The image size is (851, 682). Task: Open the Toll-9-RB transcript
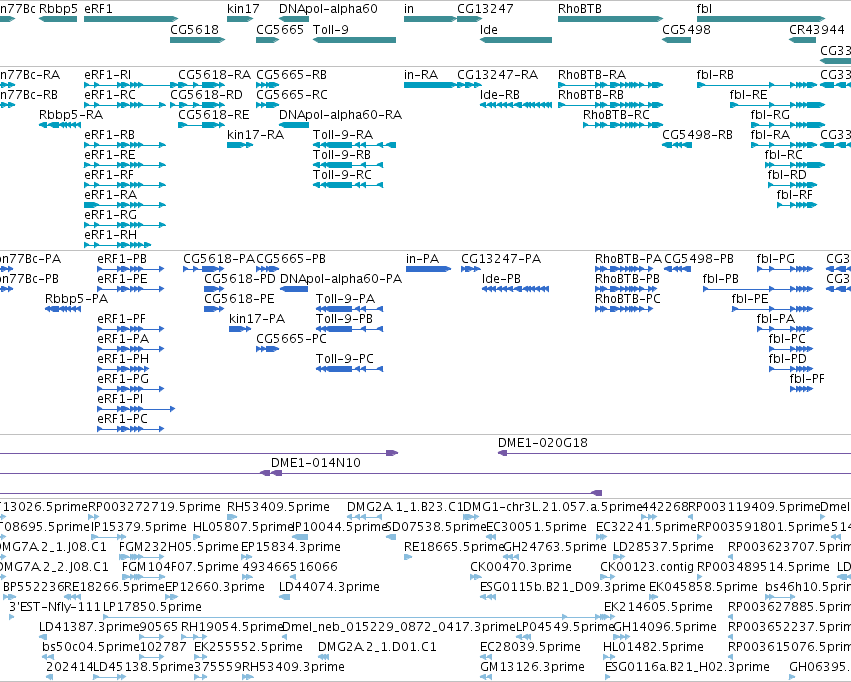click(x=342, y=155)
